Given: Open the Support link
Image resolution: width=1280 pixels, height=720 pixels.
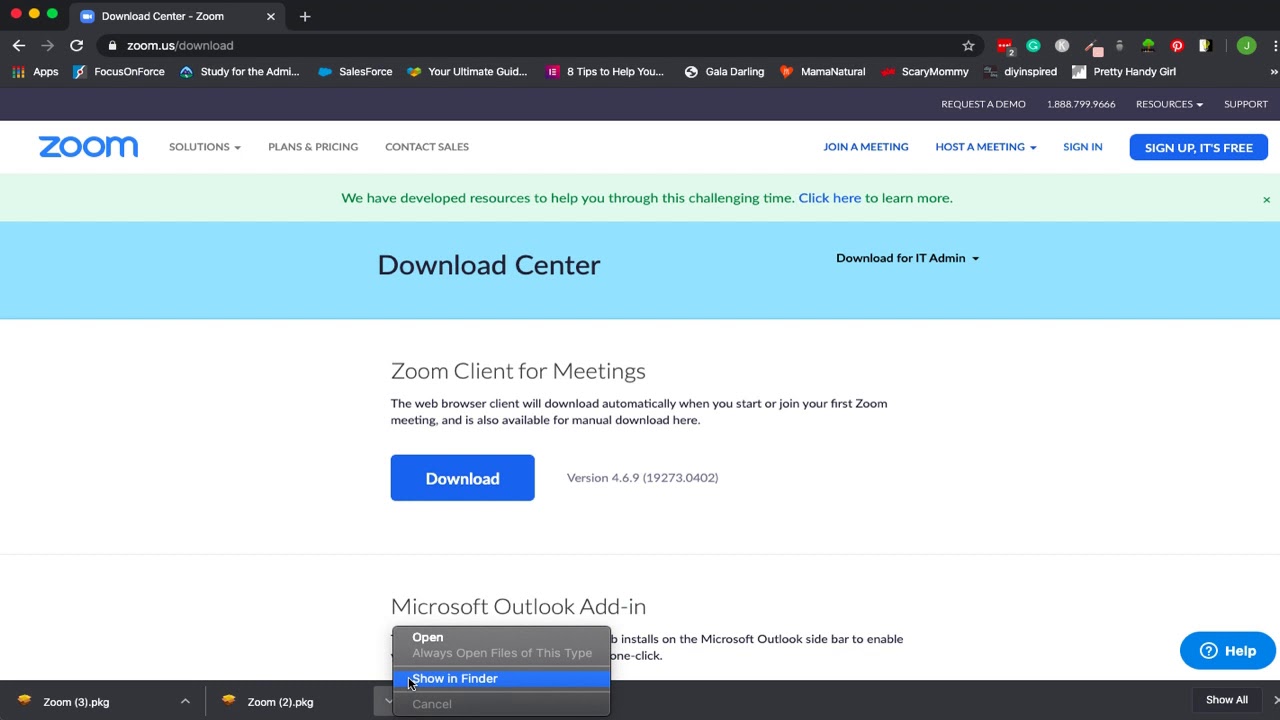Looking at the screenshot, I should (1246, 104).
